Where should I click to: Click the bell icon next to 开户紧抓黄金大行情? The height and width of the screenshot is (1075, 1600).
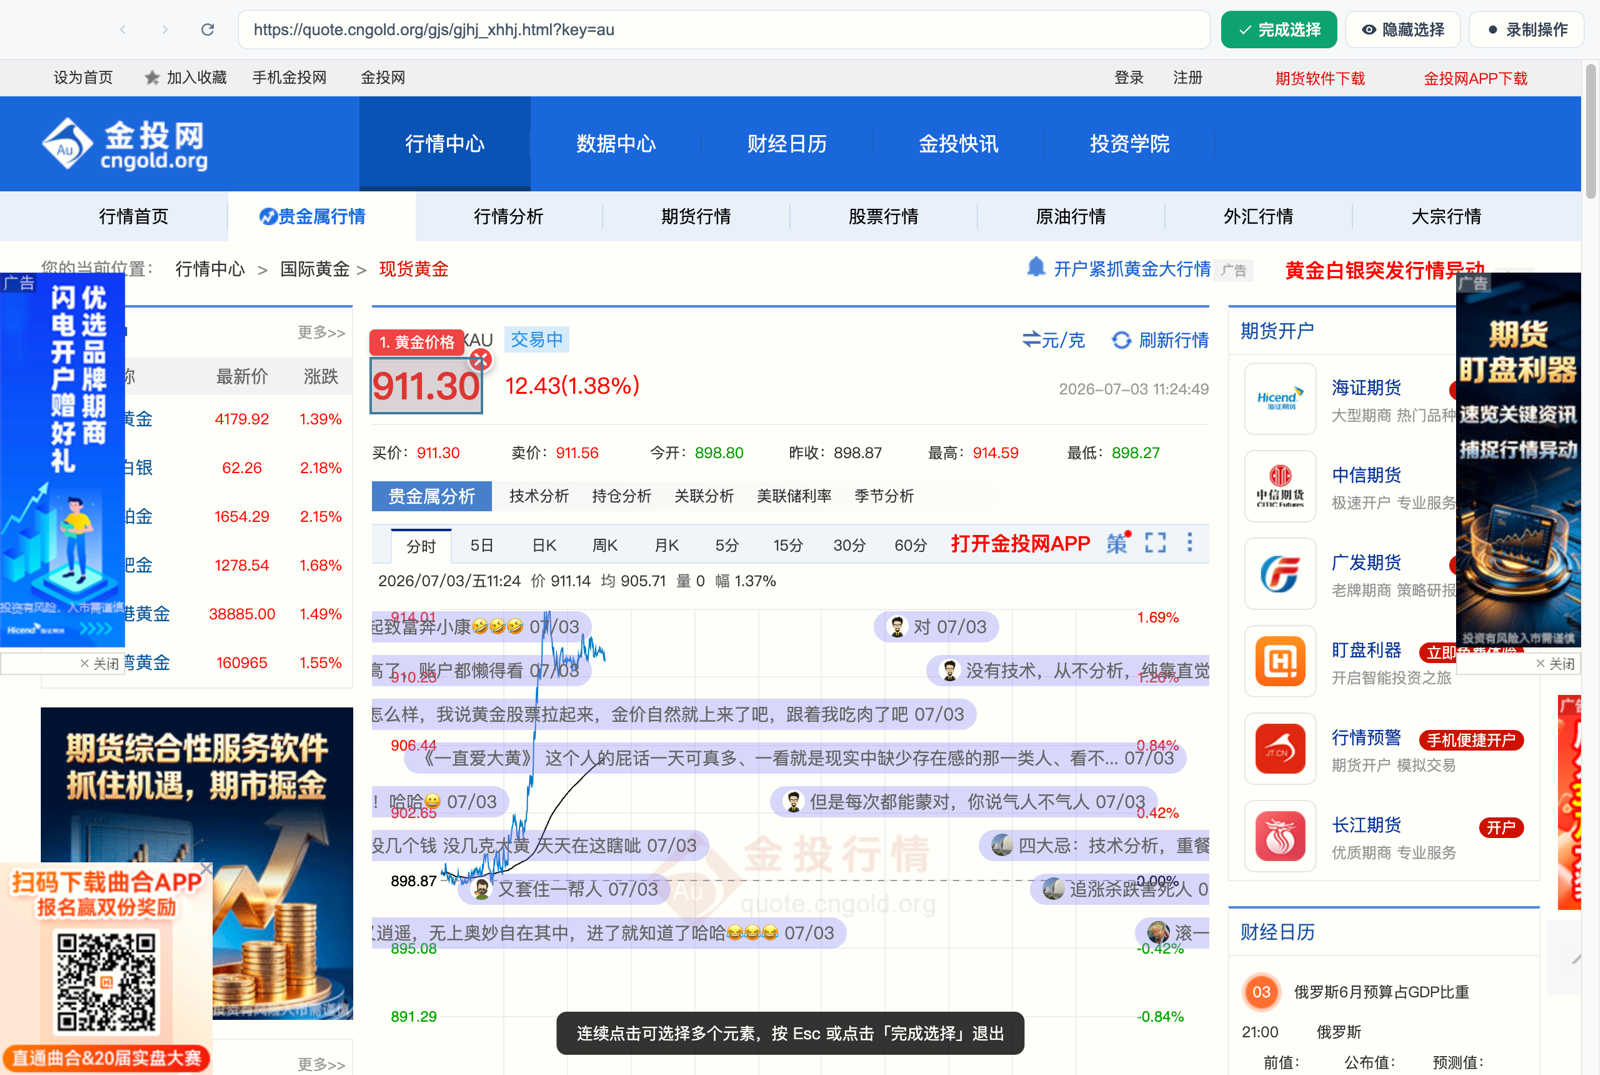1036,267
